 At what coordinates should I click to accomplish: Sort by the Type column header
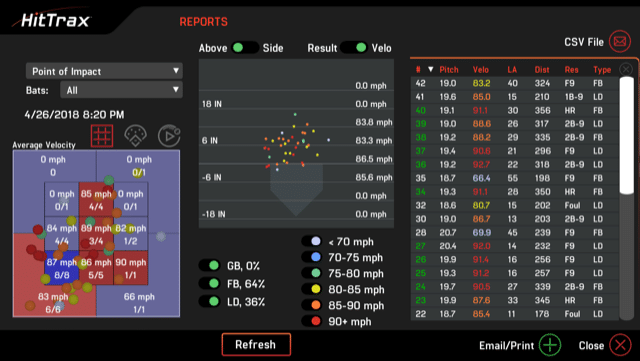point(602,70)
